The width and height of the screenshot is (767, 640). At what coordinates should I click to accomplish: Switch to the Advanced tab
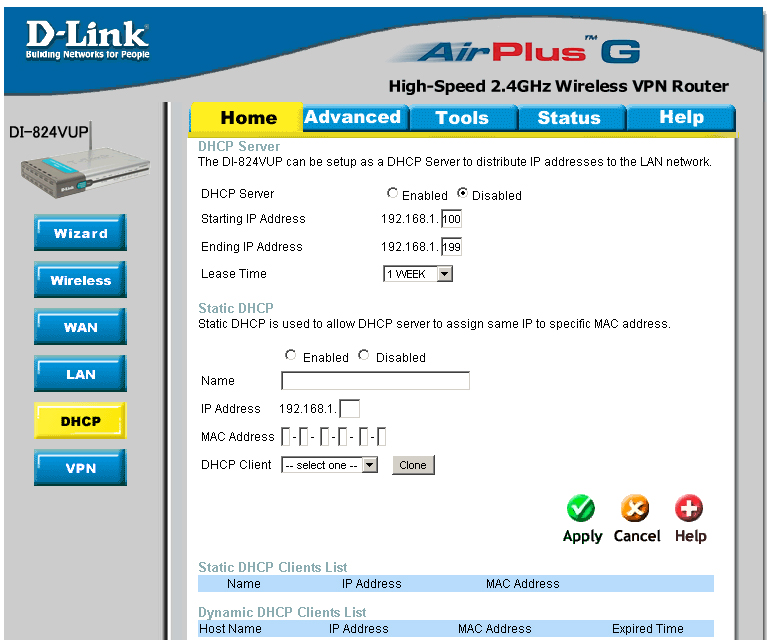pos(352,117)
